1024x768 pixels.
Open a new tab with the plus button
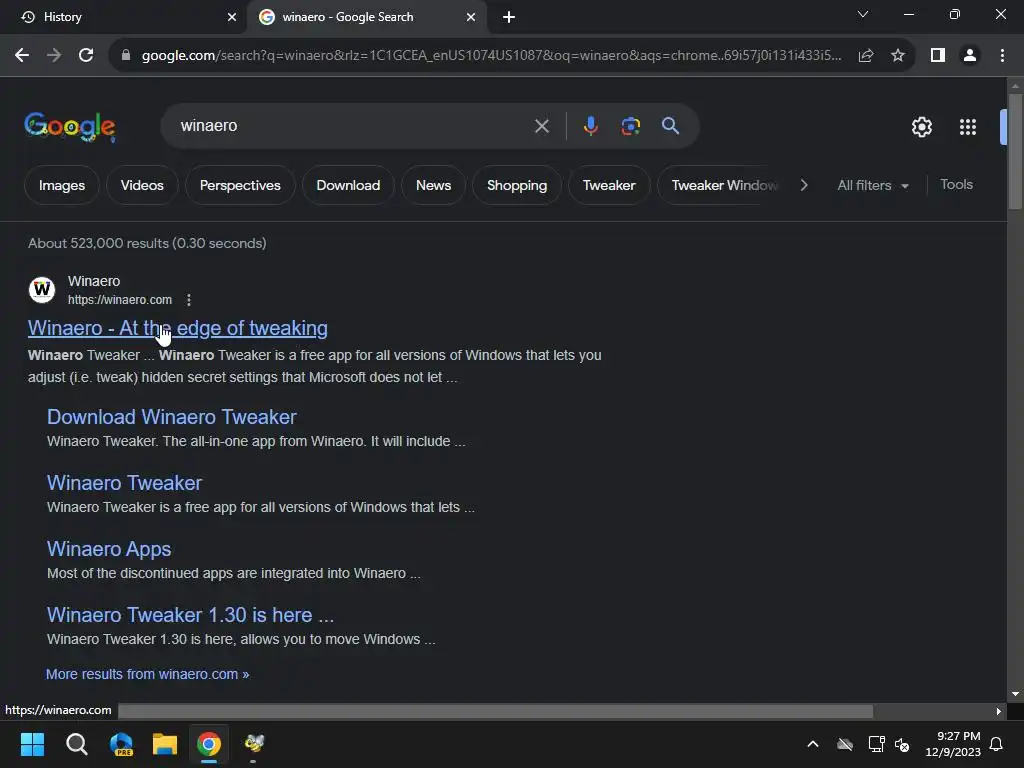point(509,17)
